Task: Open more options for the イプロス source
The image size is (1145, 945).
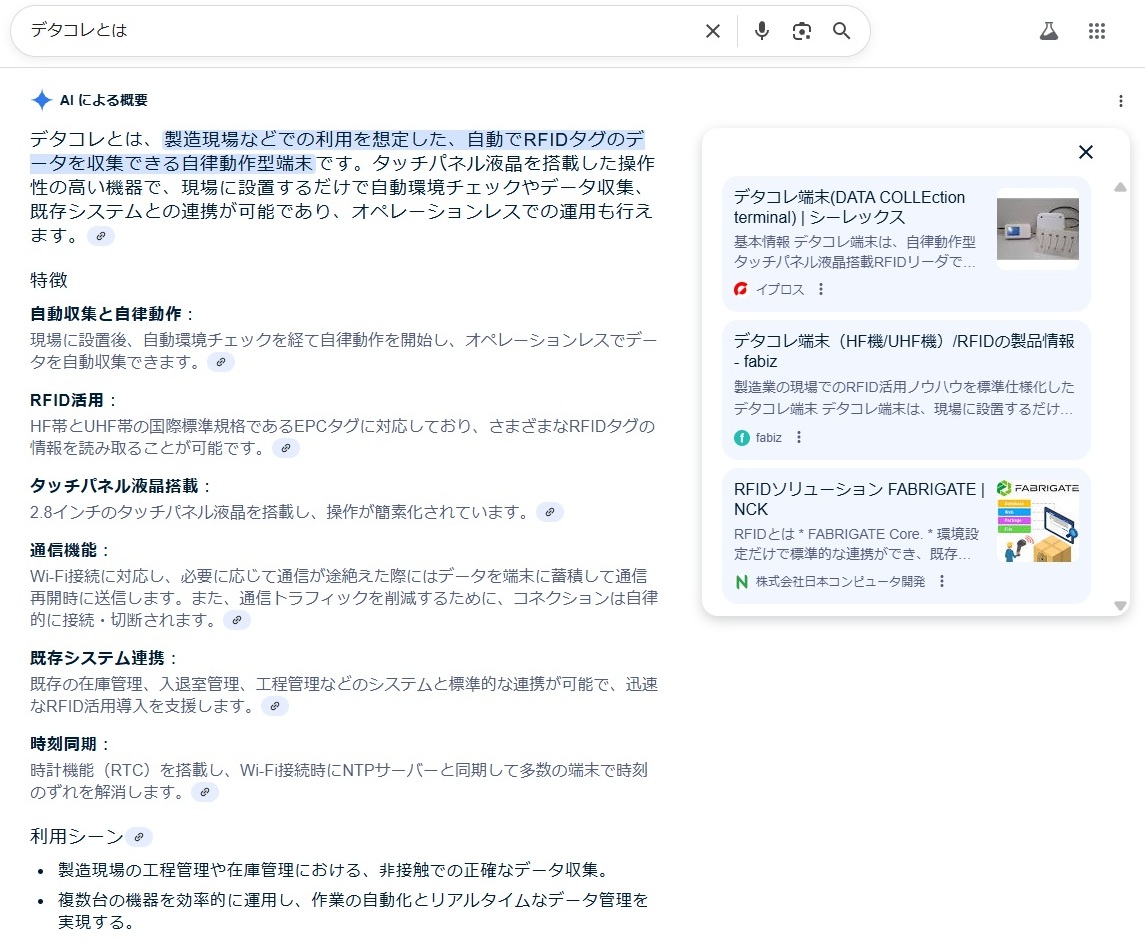Action: [x=821, y=289]
